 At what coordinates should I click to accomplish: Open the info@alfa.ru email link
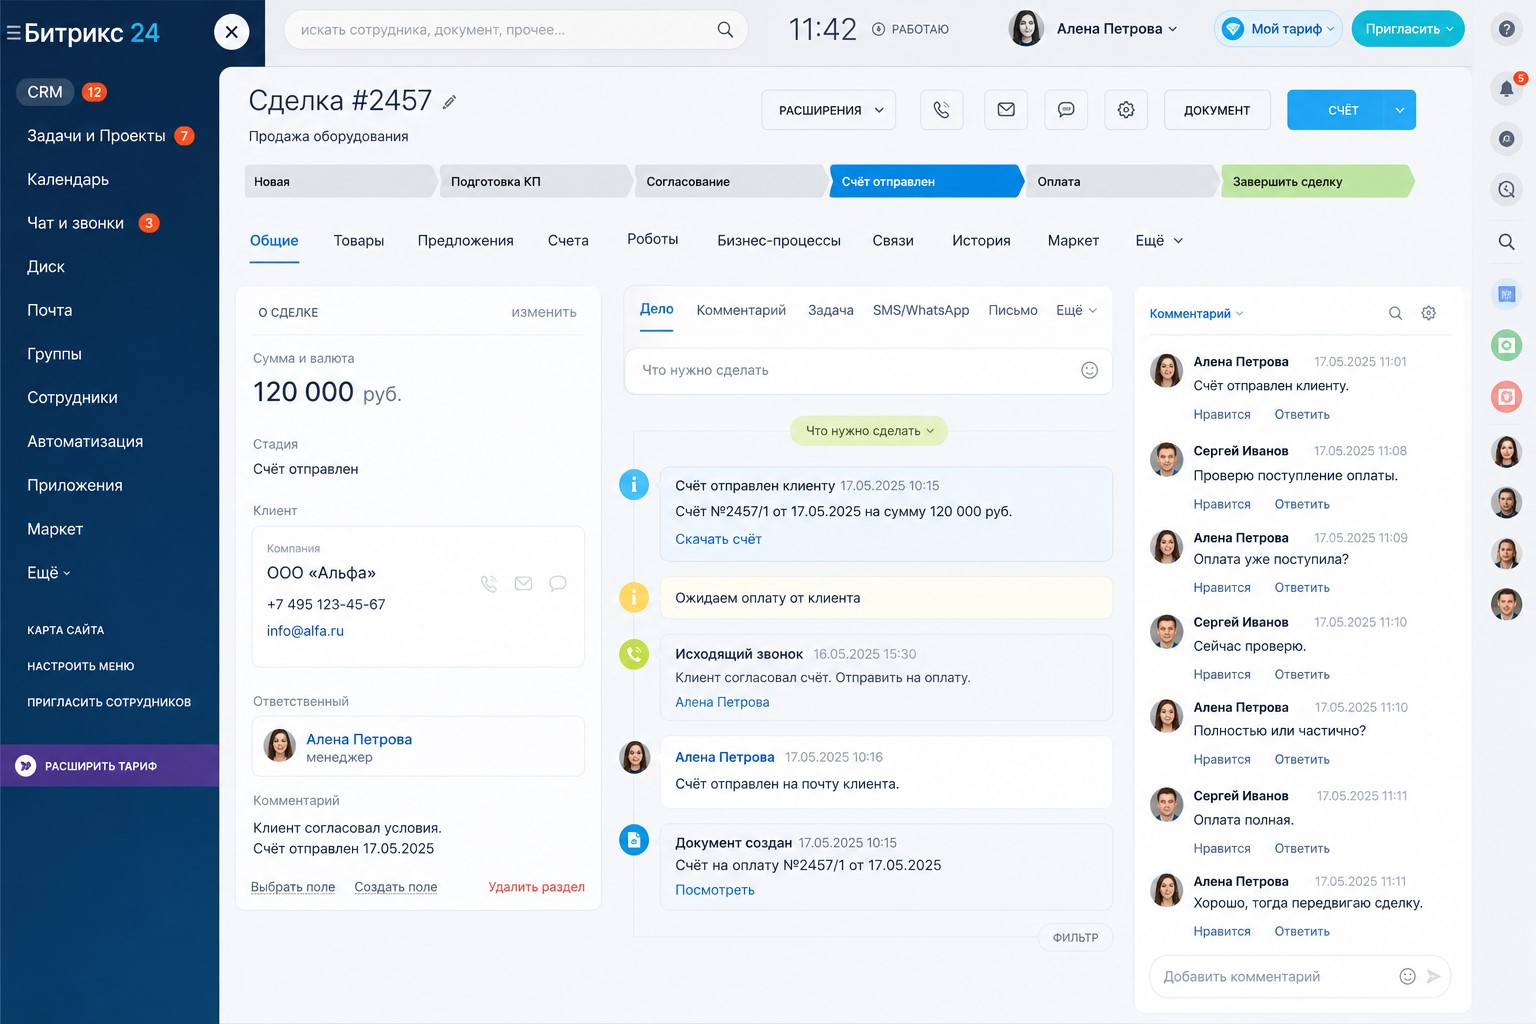[305, 631]
